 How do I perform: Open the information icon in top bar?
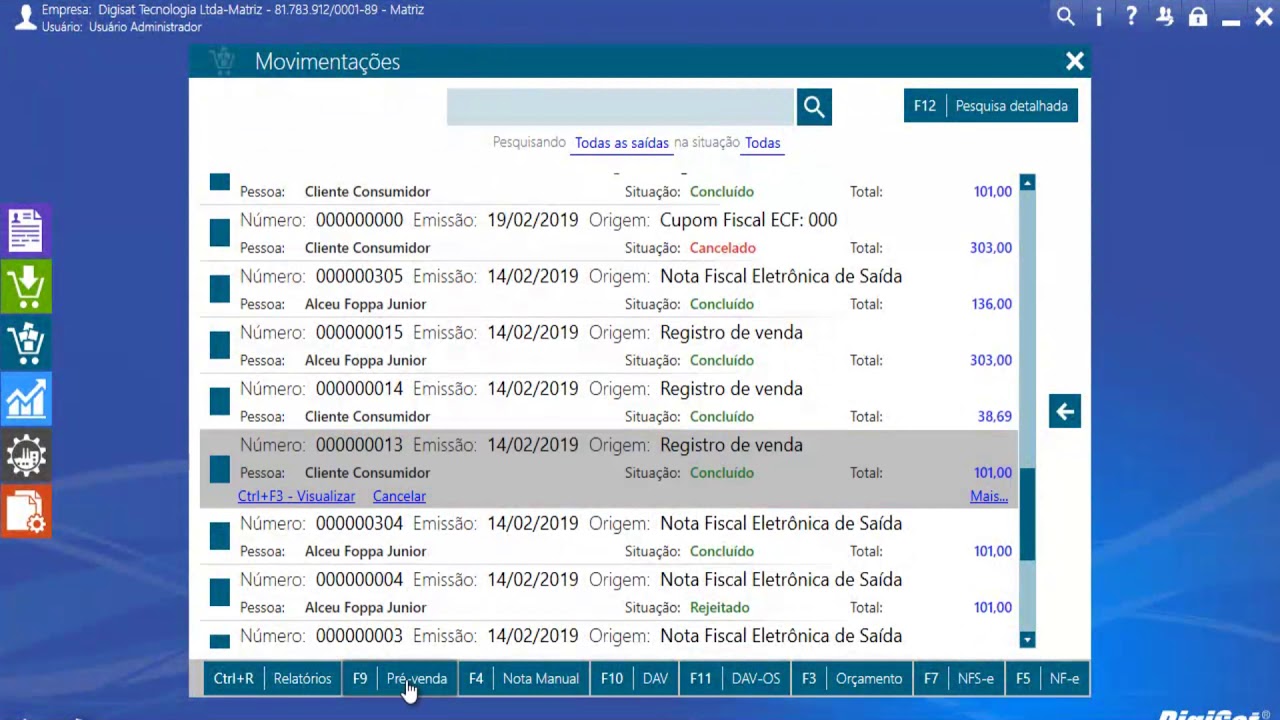[1099, 16]
